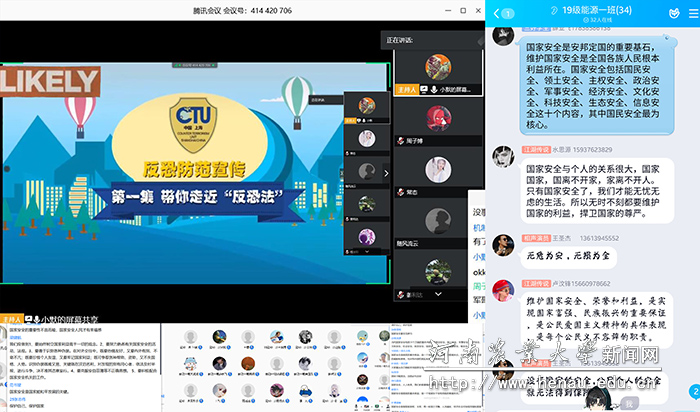The width and height of the screenshot is (700, 412).
Task: Expand the small participant strip with right chevron
Action: click(386, 174)
